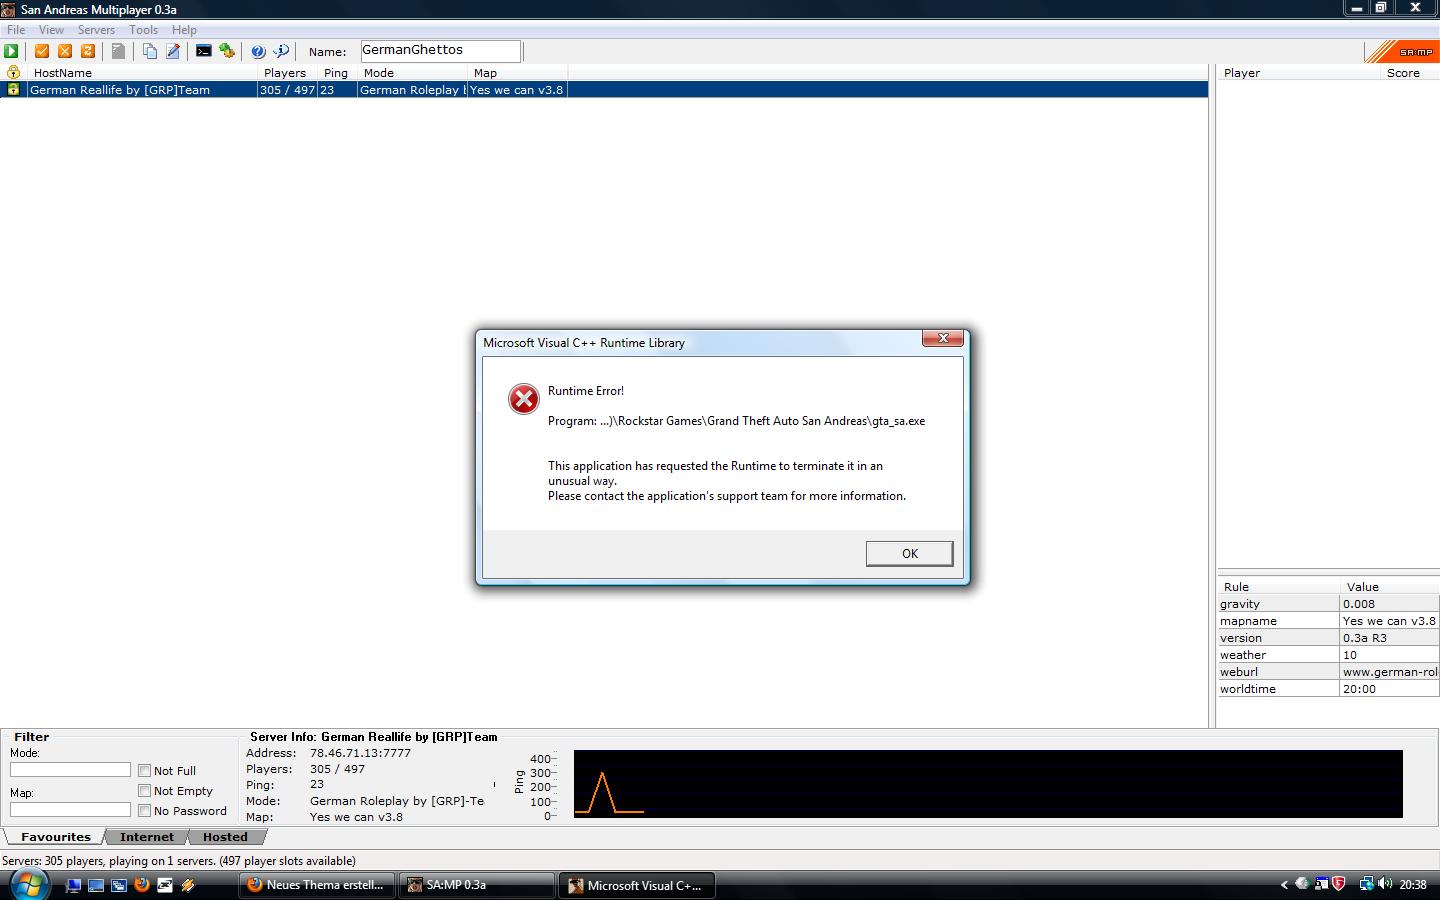Show hidden tray icons arrow
This screenshot has height=900, width=1440.
click(x=1284, y=885)
